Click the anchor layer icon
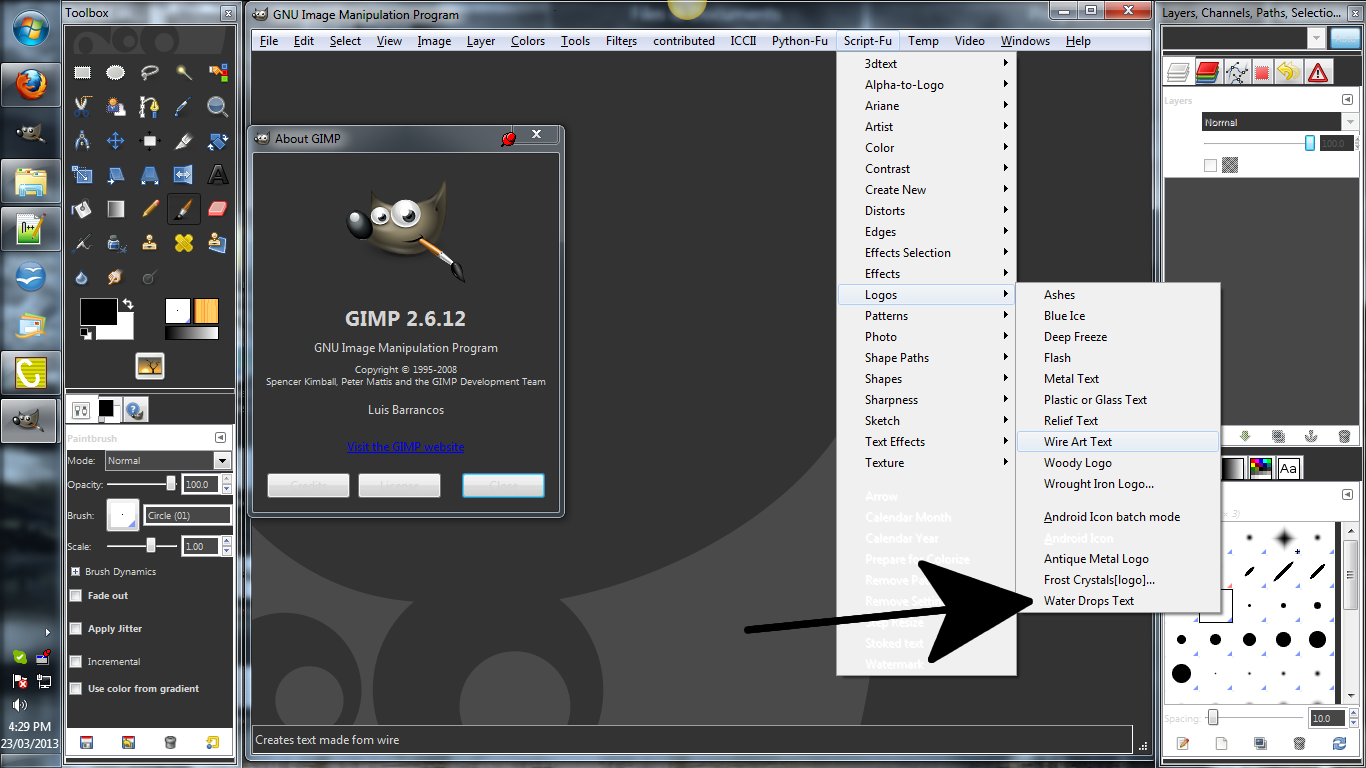This screenshot has width=1366, height=768. click(1311, 436)
